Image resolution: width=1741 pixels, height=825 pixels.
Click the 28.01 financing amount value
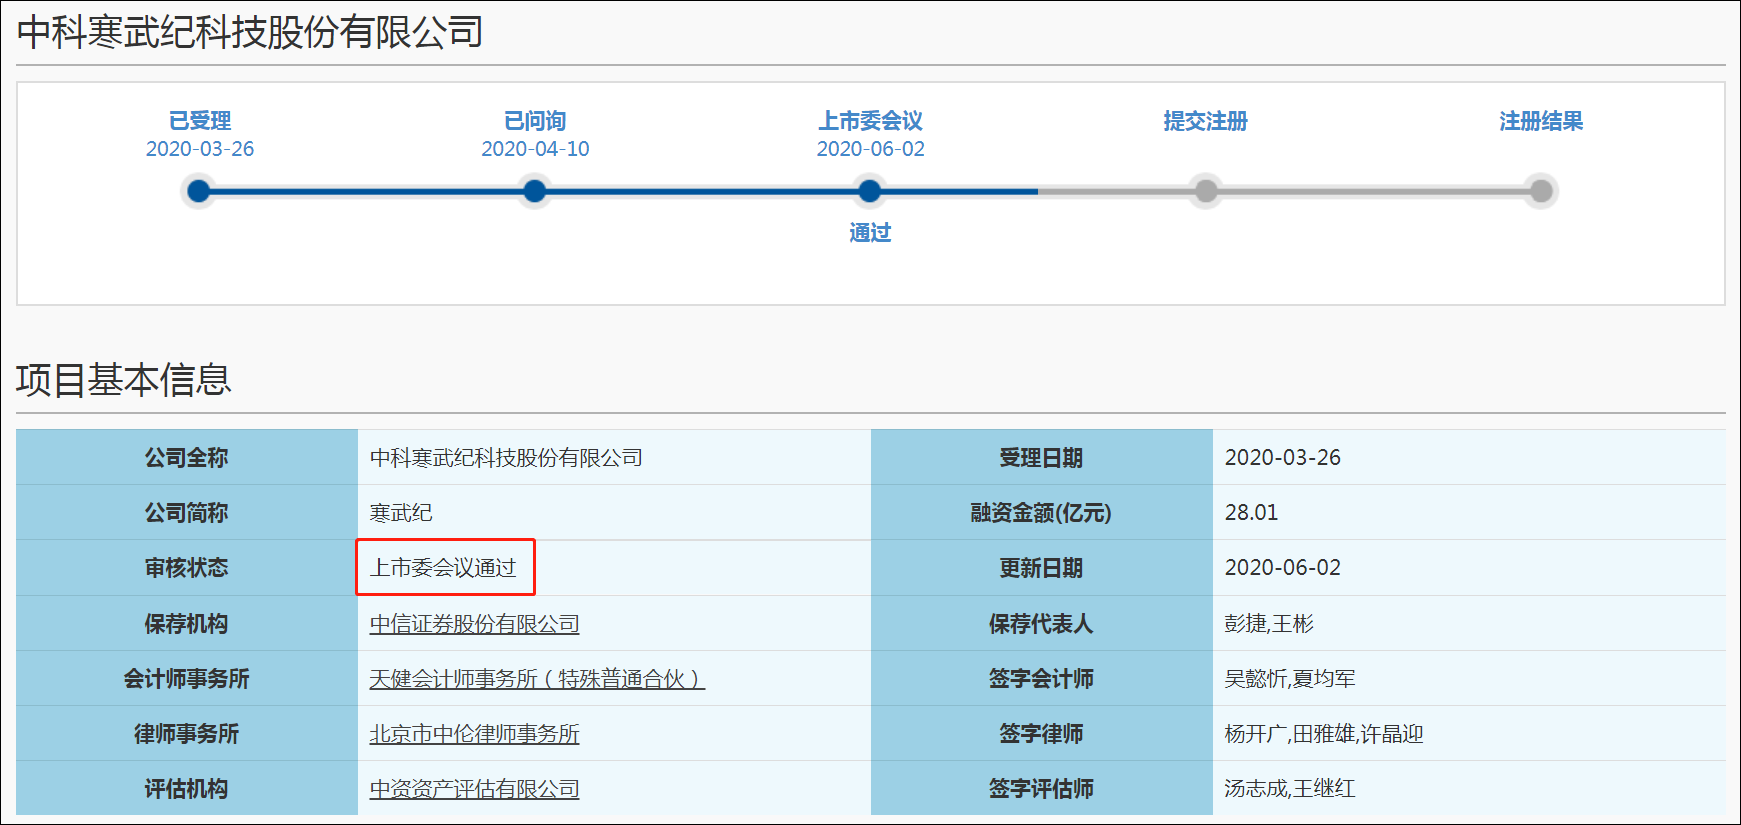coord(1251,513)
